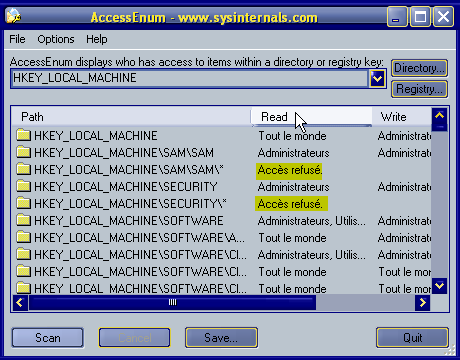Click Write cell of the SECURITY row
This screenshot has width=460, height=360.
404,187
